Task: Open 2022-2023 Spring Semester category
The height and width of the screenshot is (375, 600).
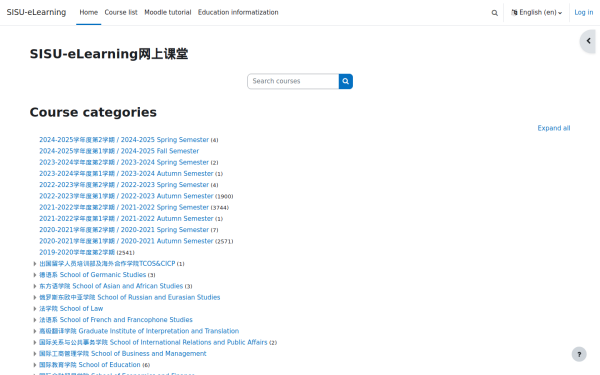Action: tap(124, 185)
